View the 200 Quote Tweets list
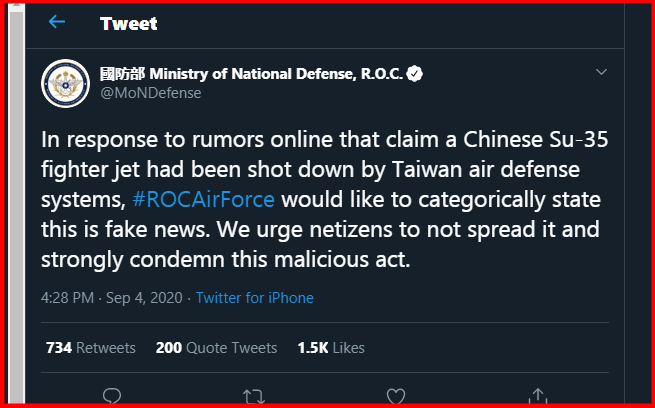The height and width of the screenshot is (408, 655). click(216, 347)
